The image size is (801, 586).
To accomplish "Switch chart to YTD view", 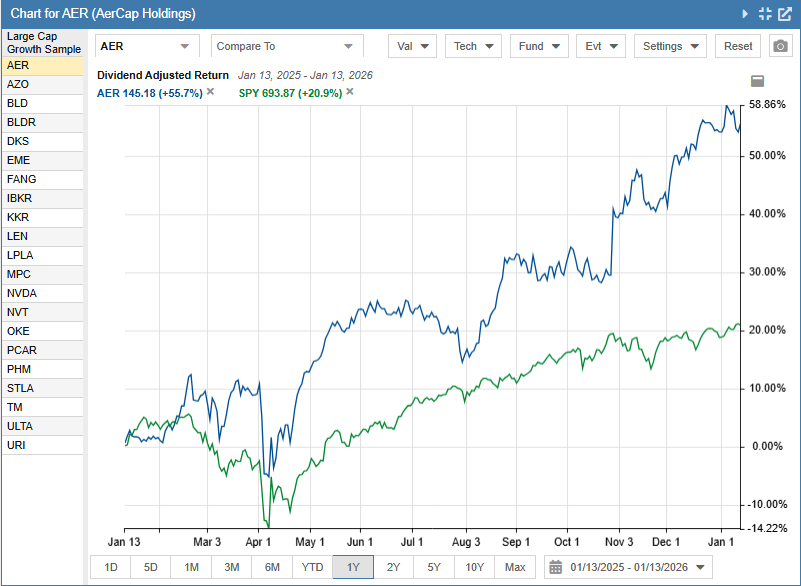I will tap(312, 566).
